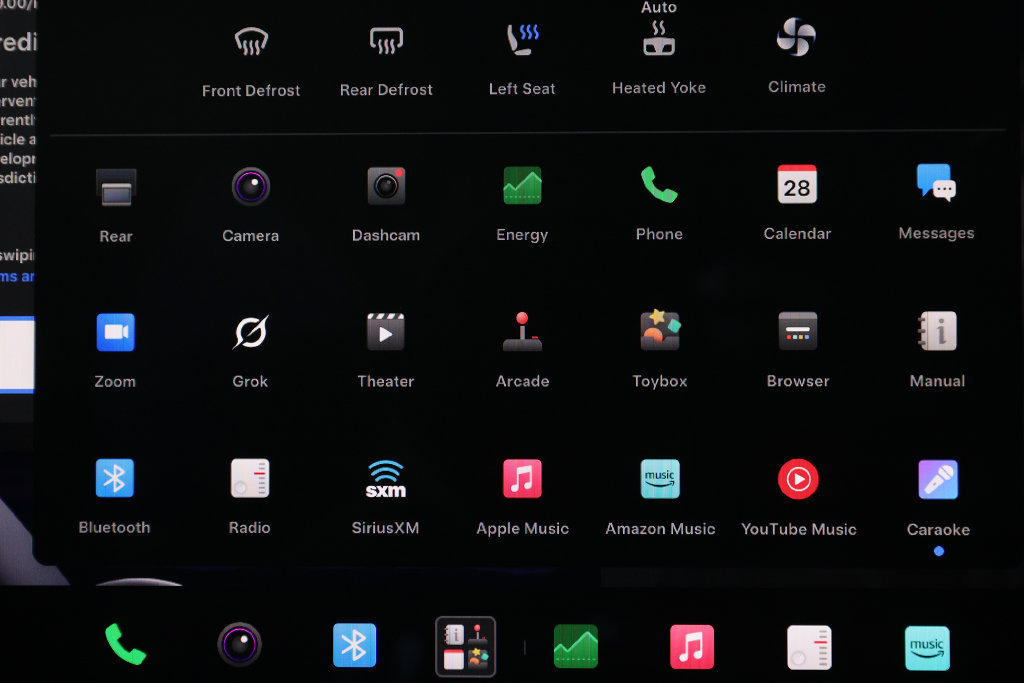Viewport: 1024px width, 683px height.
Task: Toggle the Front Defrost control
Action: click(251, 43)
